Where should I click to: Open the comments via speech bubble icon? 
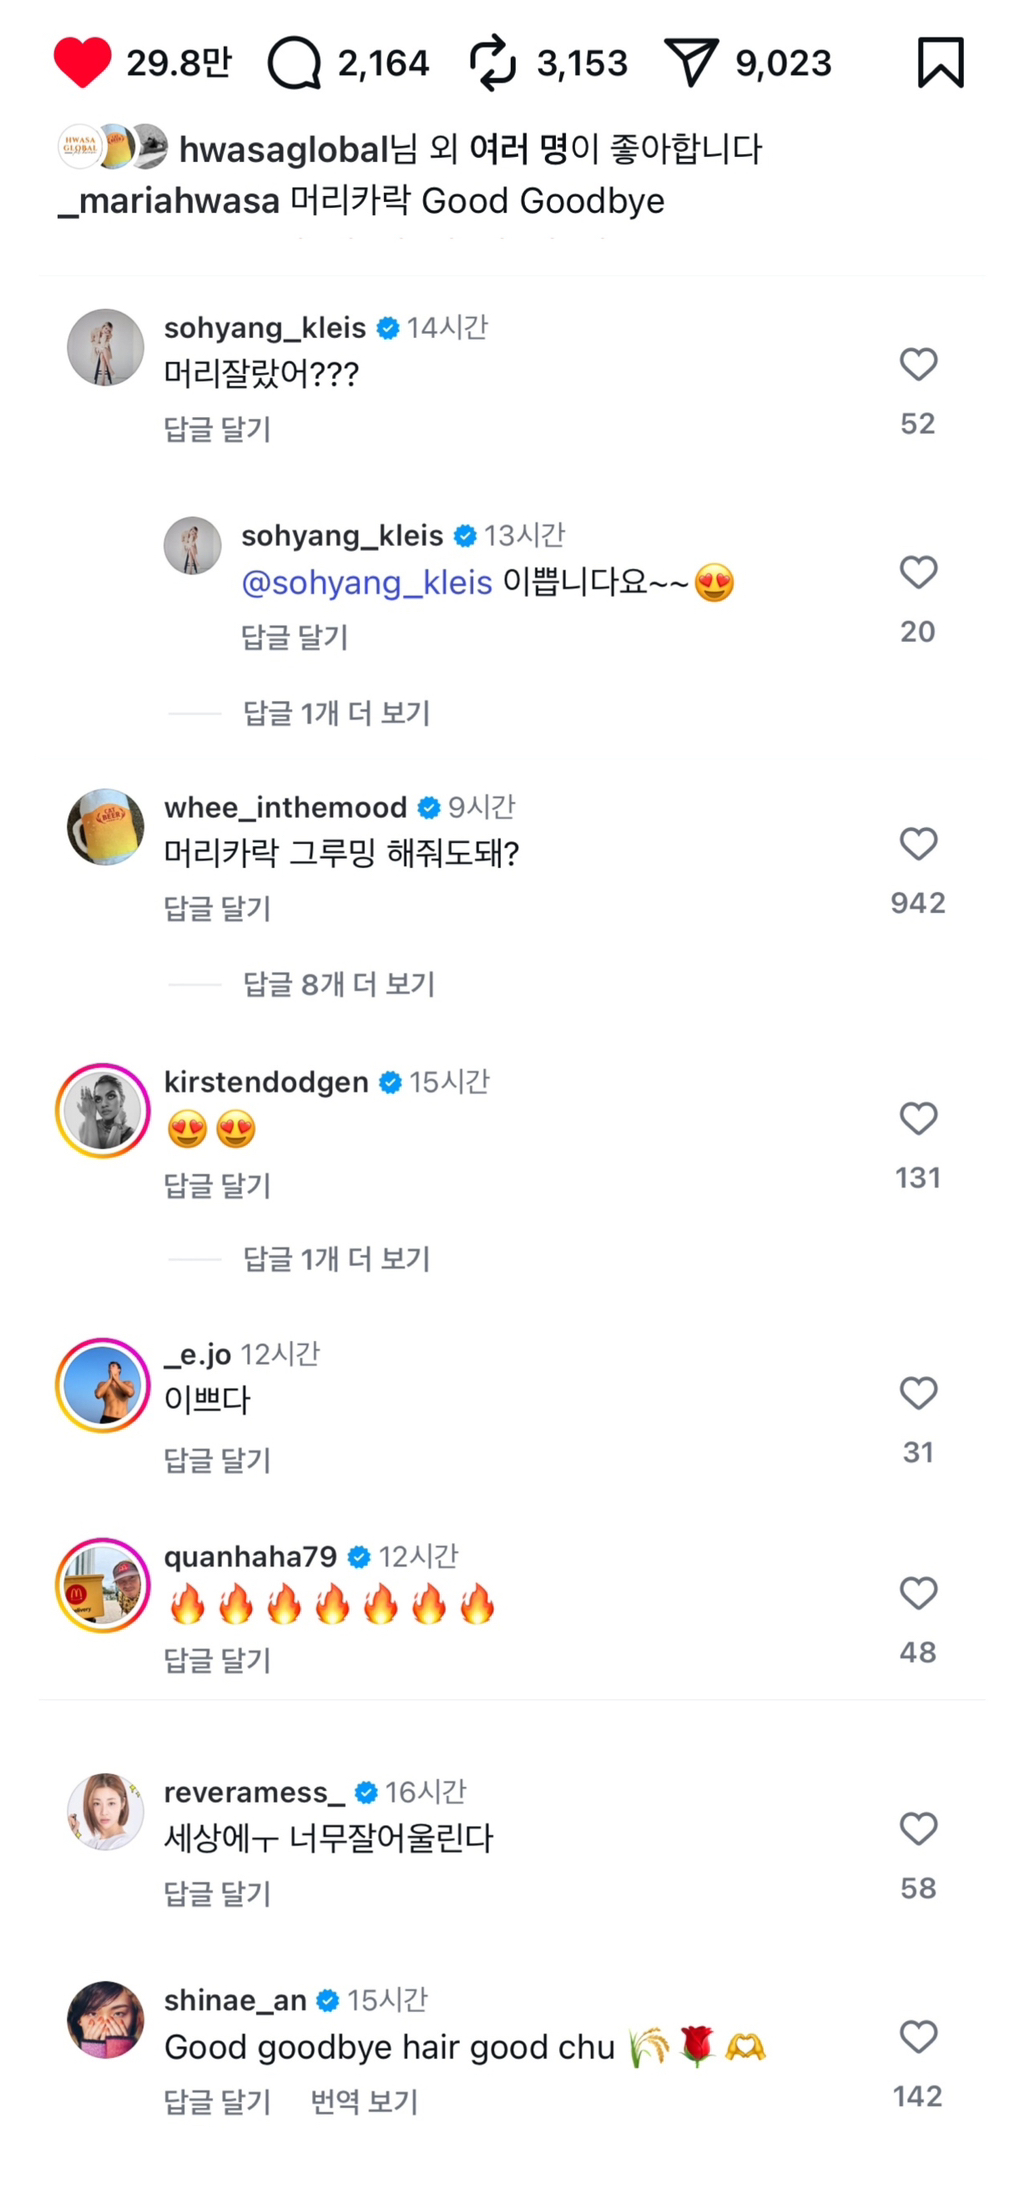[294, 64]
